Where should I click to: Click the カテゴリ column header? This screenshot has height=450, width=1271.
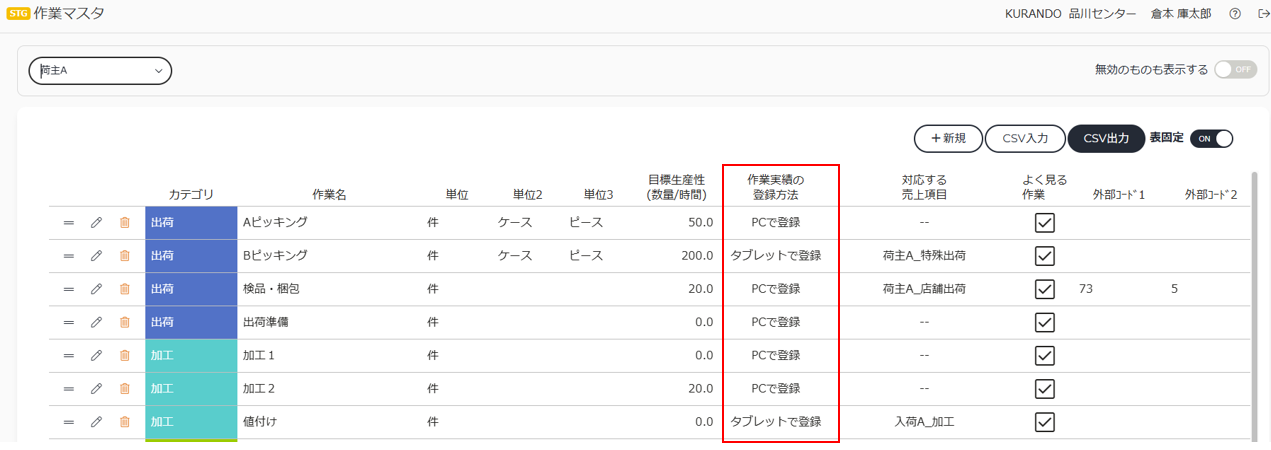[x=191, y=194]
